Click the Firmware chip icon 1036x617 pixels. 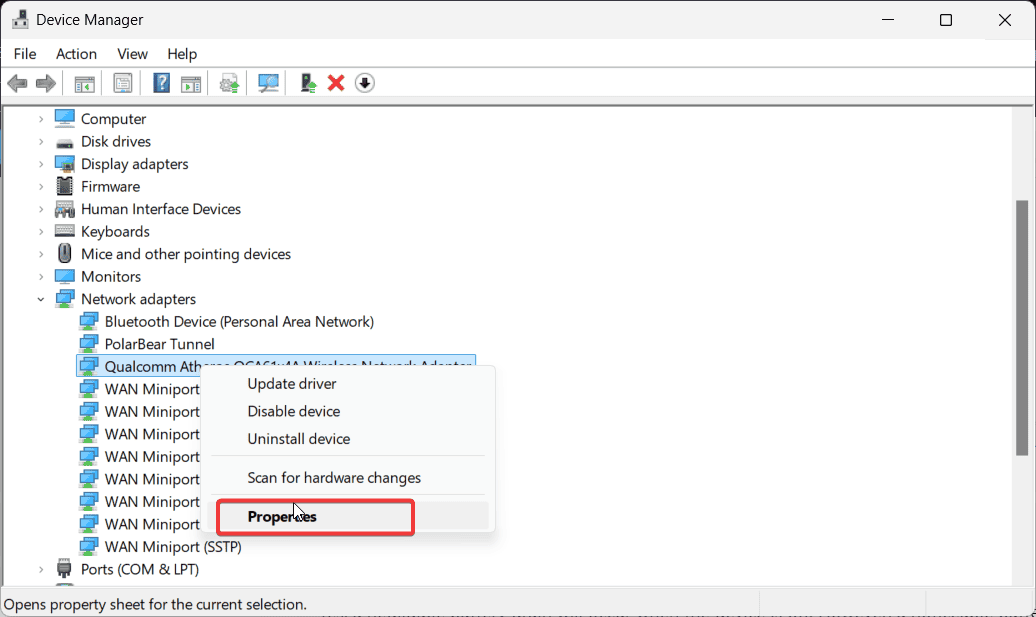pos(65,186)
